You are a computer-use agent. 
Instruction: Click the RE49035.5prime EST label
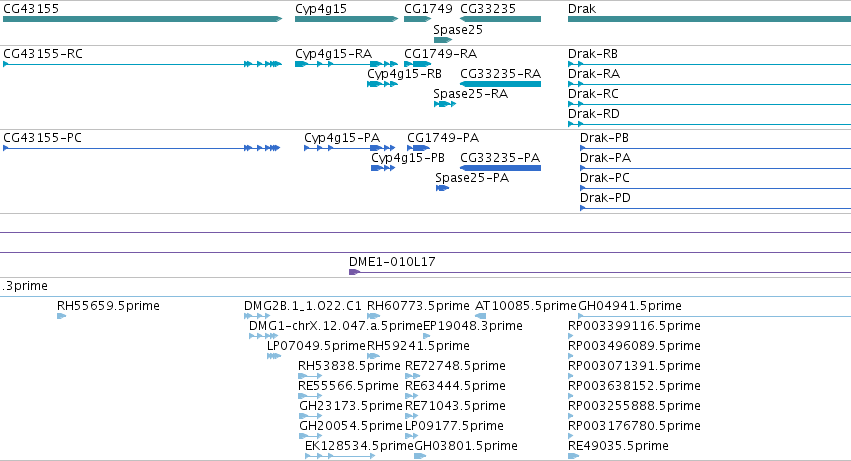pos(618,446)
